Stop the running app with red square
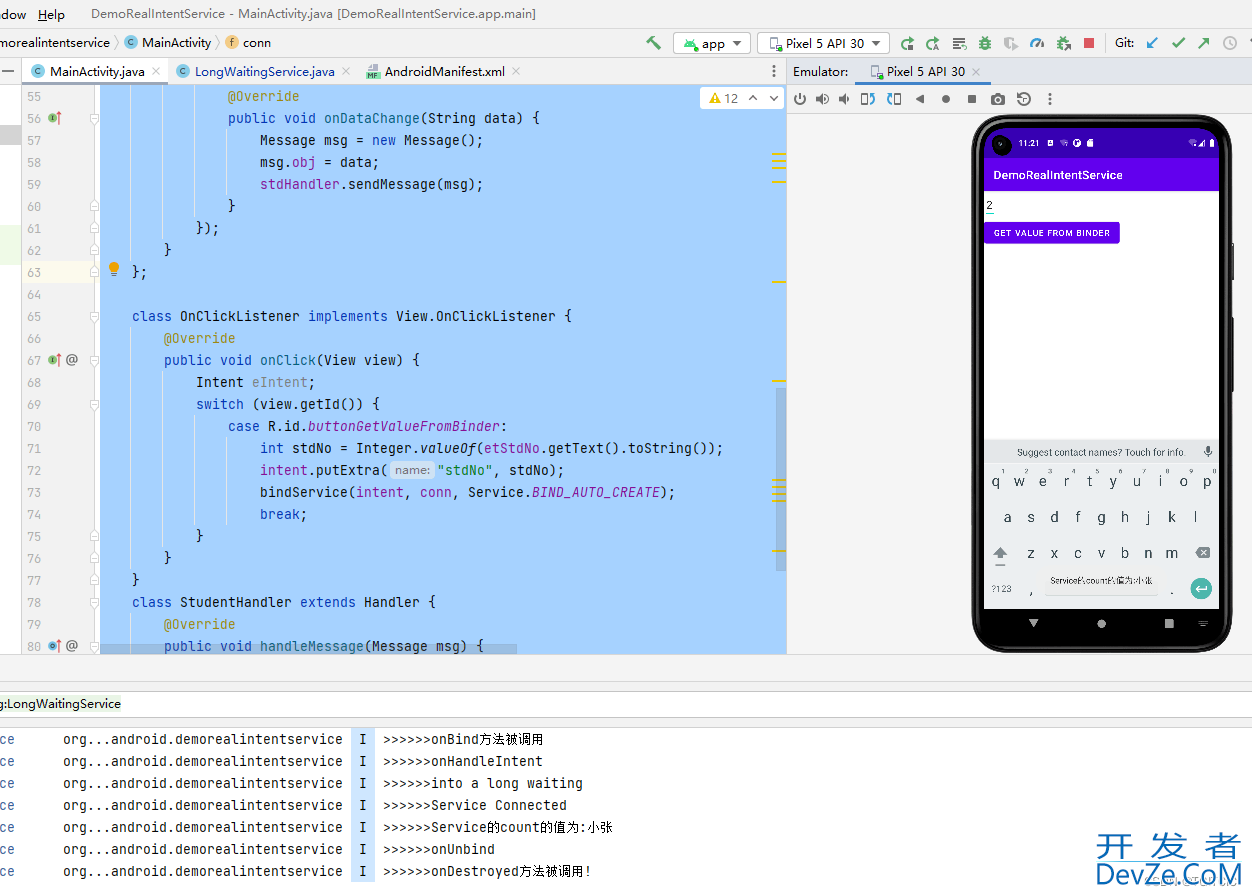1252x896 pixels. pyautogui.click(x=1089, y=43)
